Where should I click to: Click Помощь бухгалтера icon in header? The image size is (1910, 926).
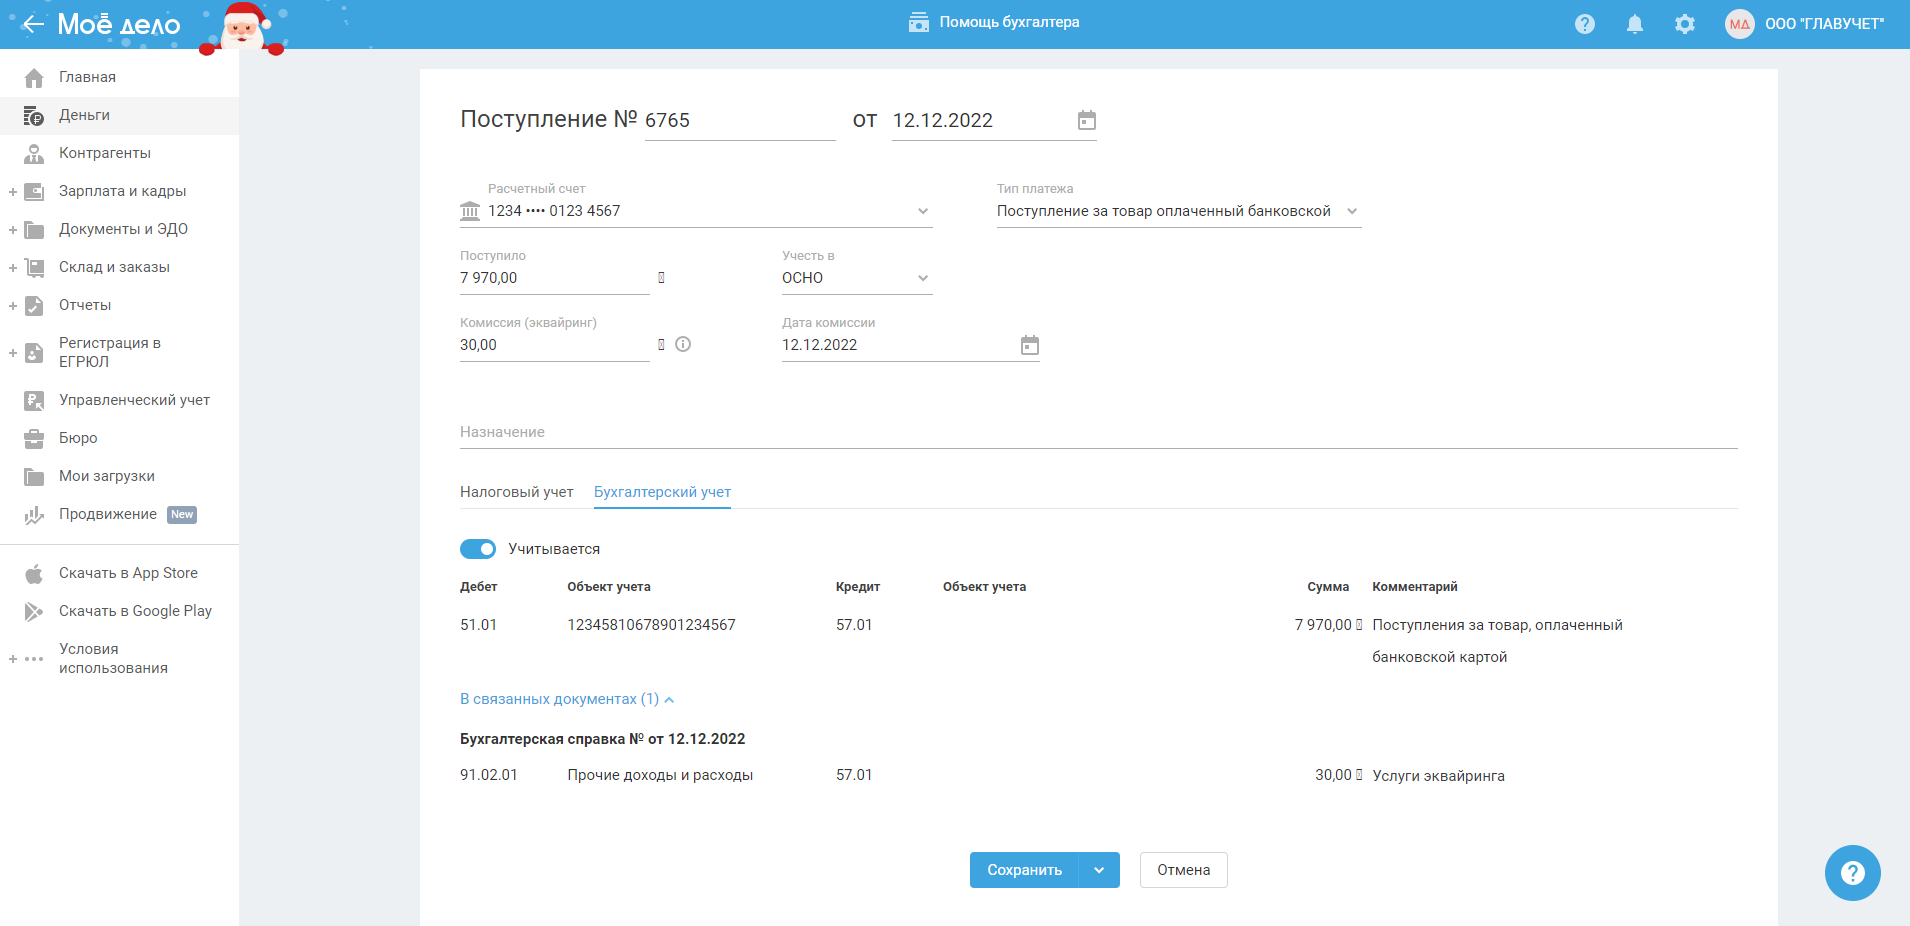tap(918, 23)
